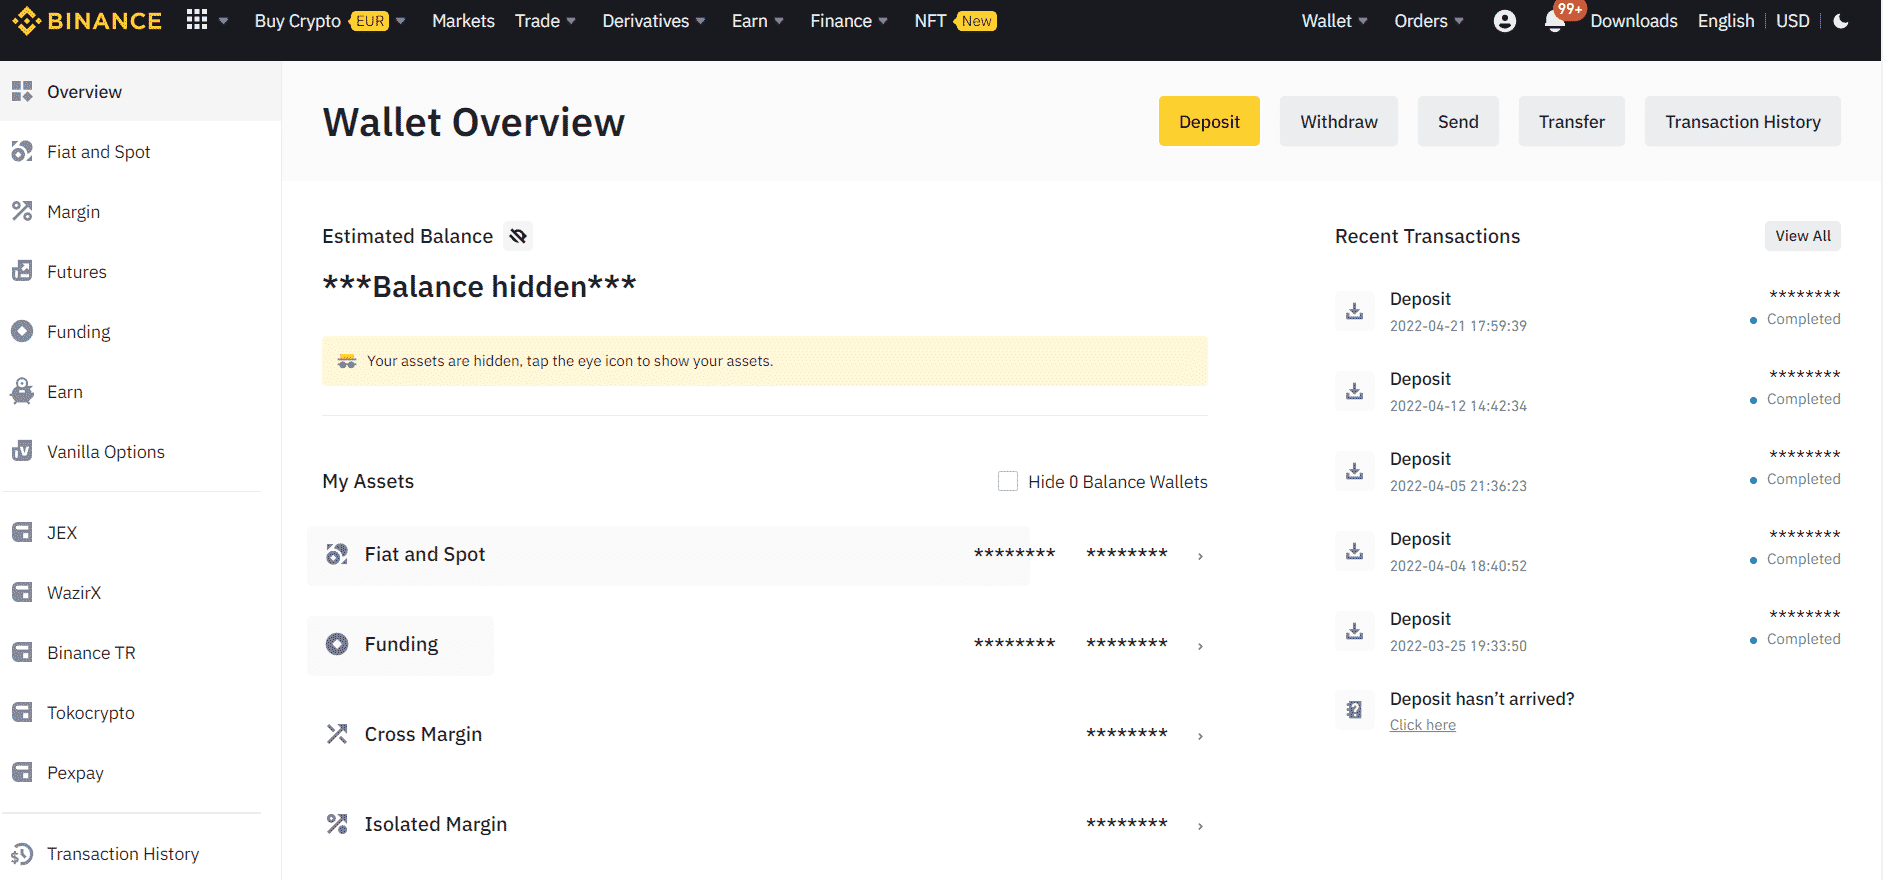
Task: Click the Binance logo
Action: 87,21
